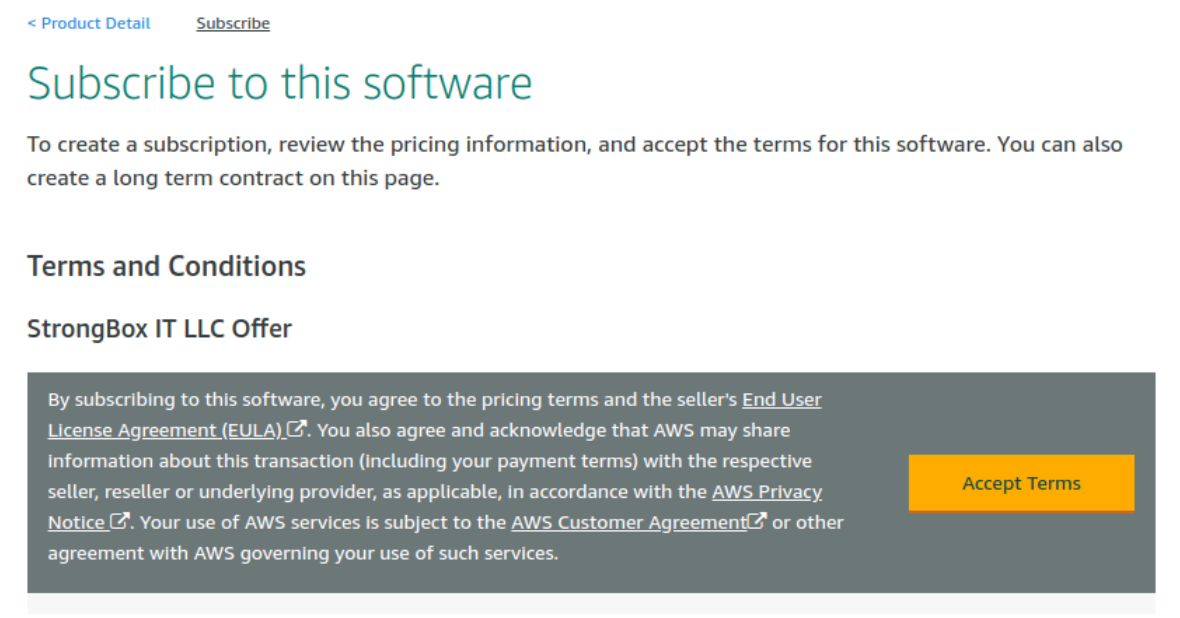The image size is (1180, 618).
Task: Click the StrongBox IT LLC Offer heading
Action: point(159,328)
